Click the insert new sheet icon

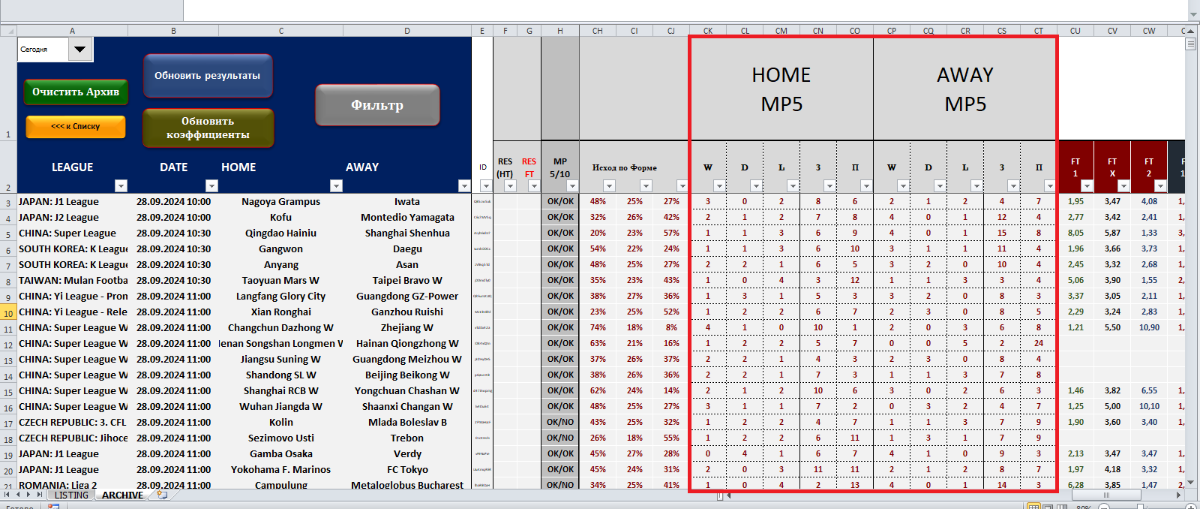161,495
